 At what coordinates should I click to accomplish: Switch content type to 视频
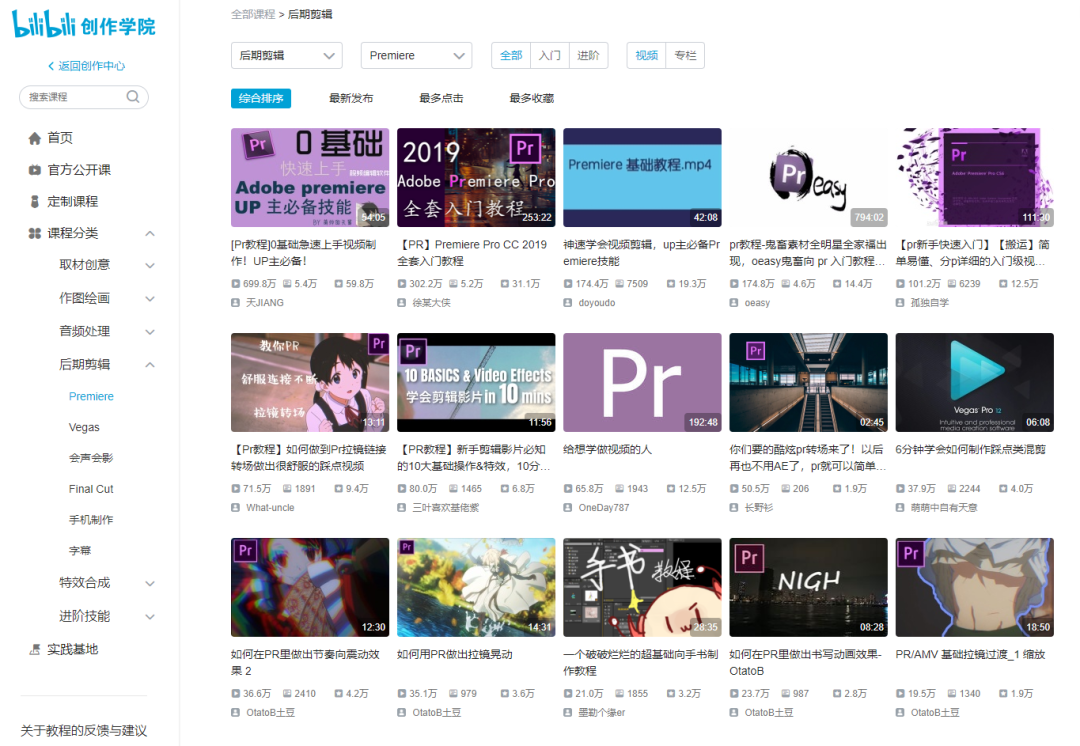click(646, 56)
